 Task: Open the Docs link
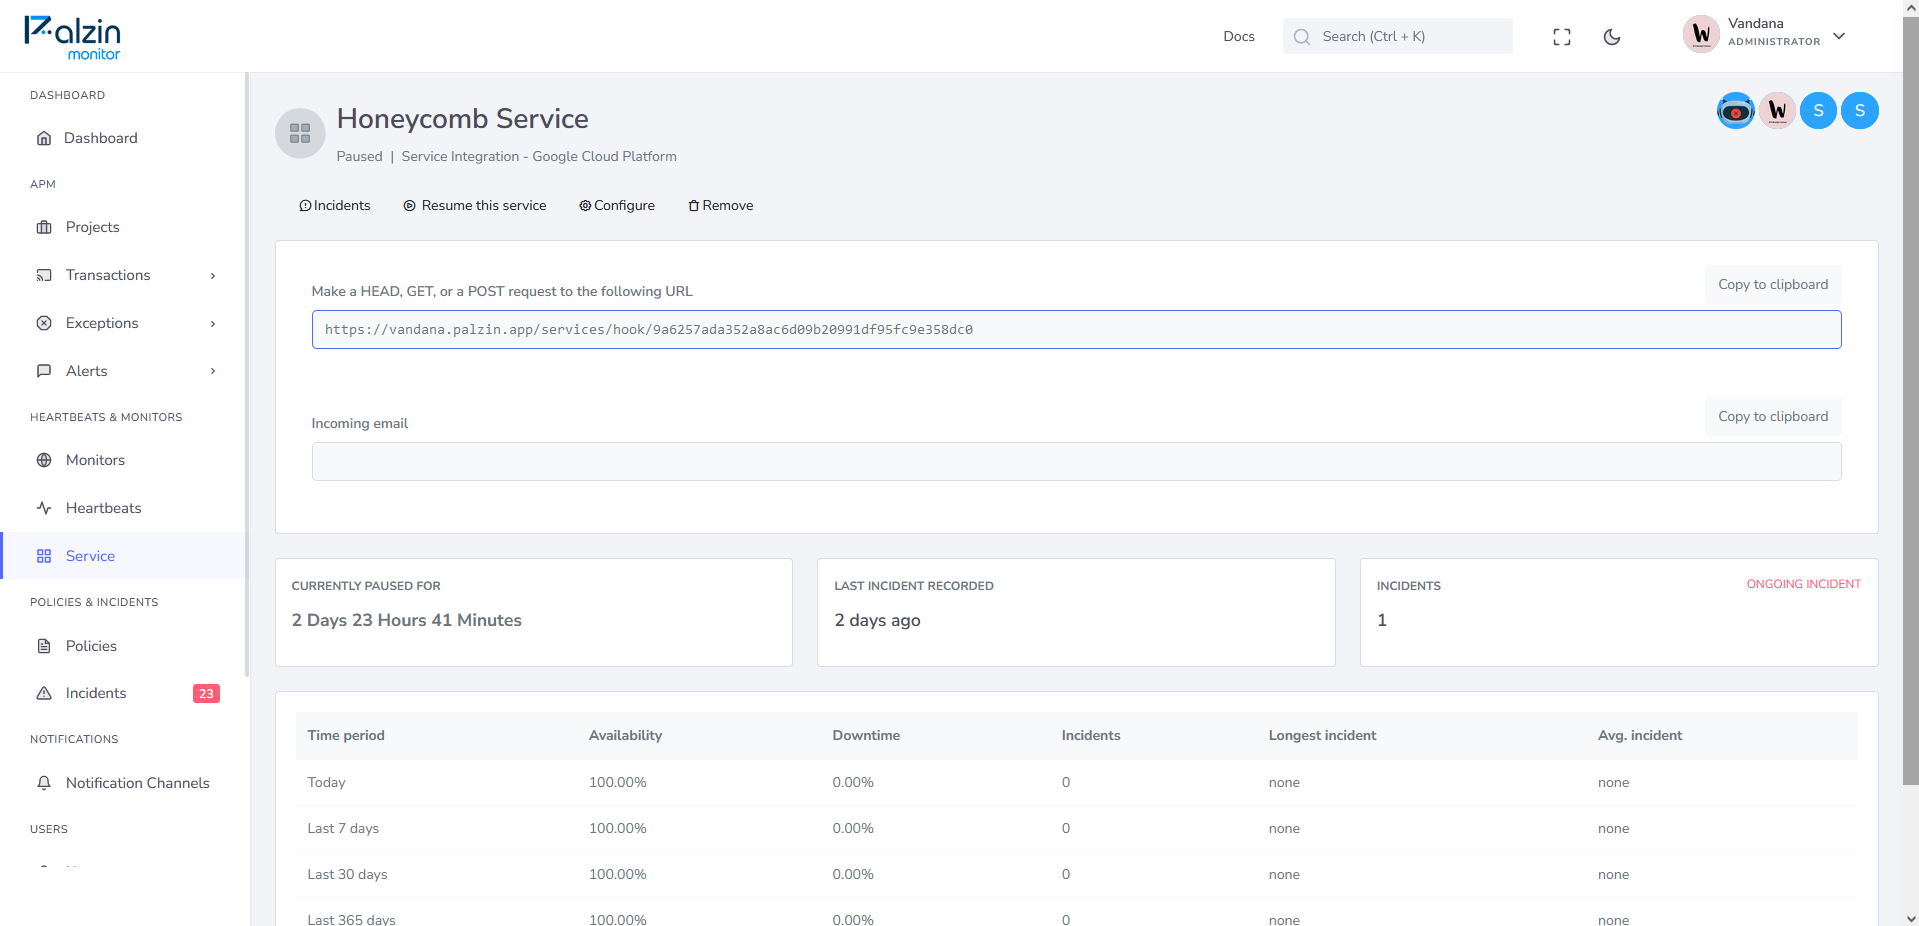(1239, 36)
